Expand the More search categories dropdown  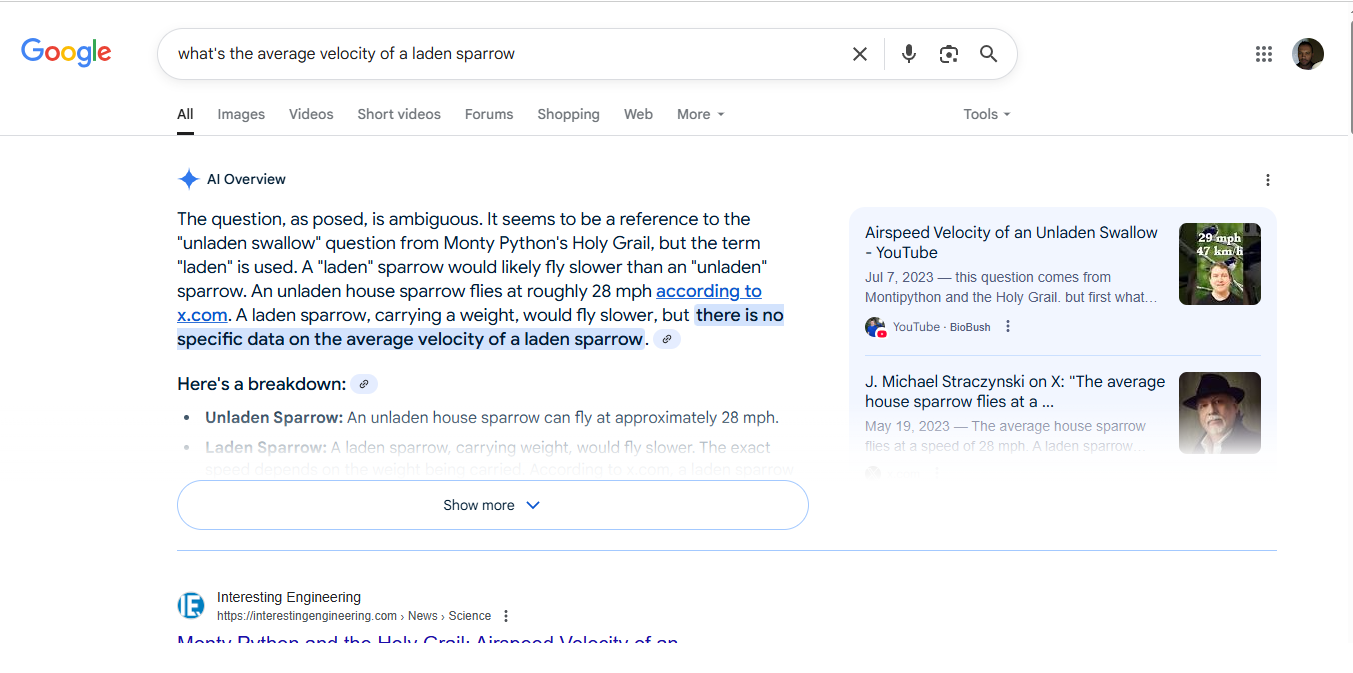pyautogui.click(x=699, y=113)
